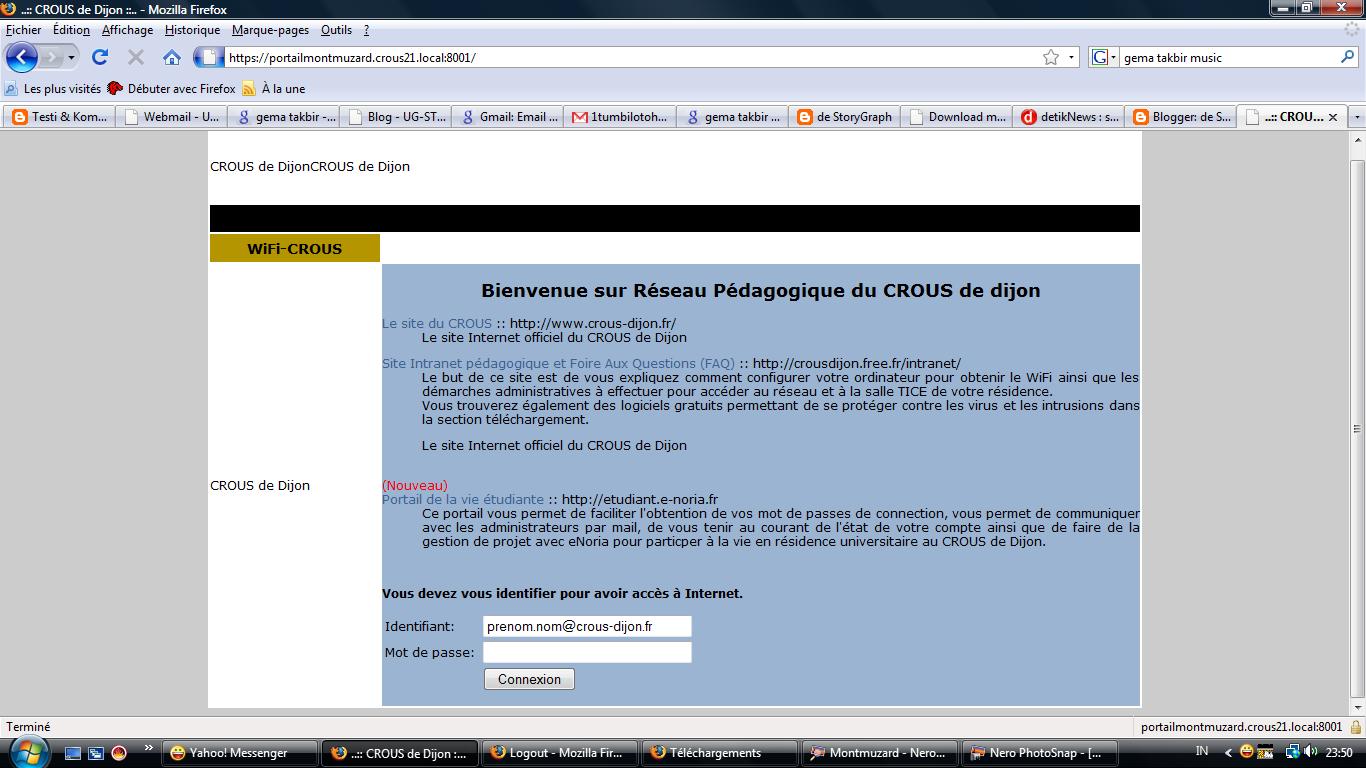Click the IN language indicator

1202,751
